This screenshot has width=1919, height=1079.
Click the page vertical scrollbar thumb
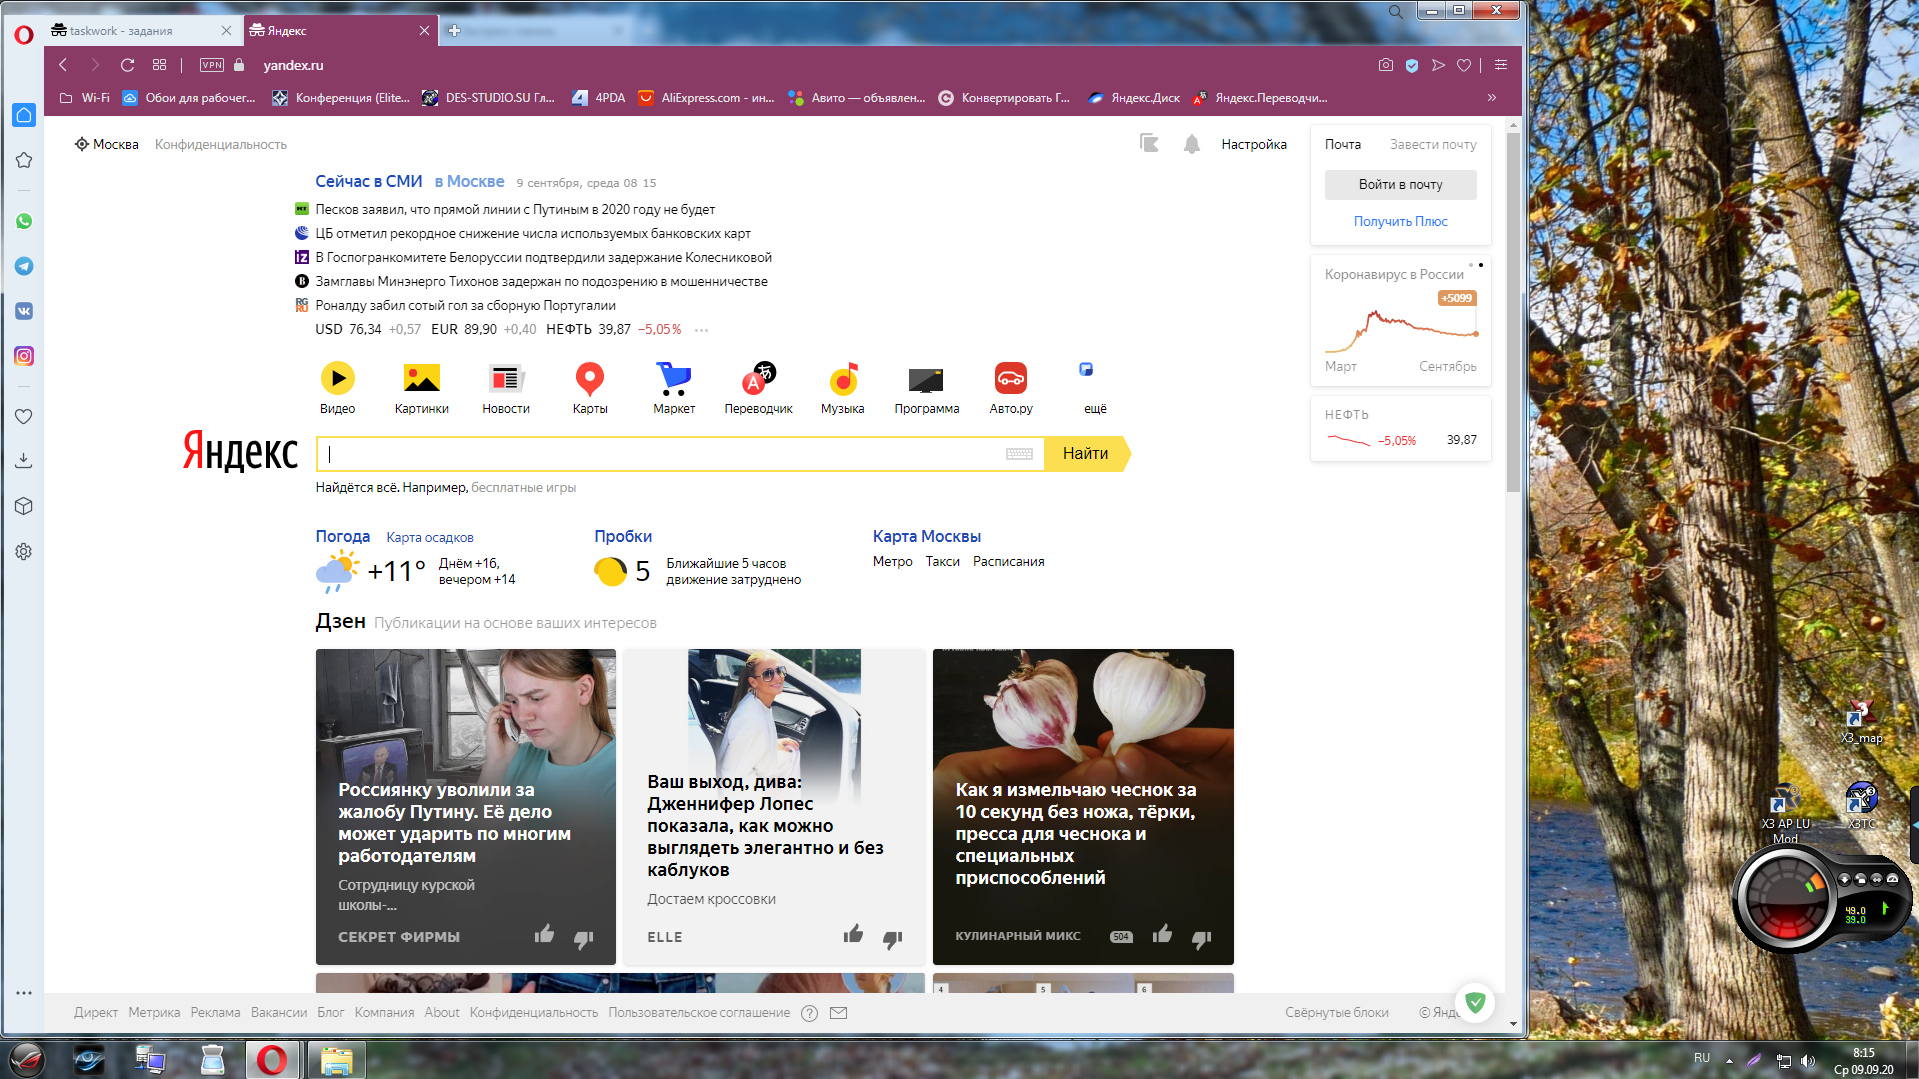1513,312
